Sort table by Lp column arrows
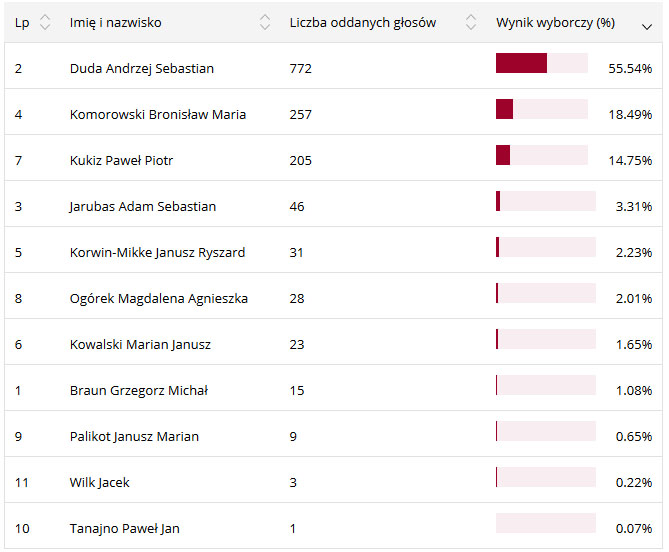Screen dimensions: 669x552 (x=45, y=23)
